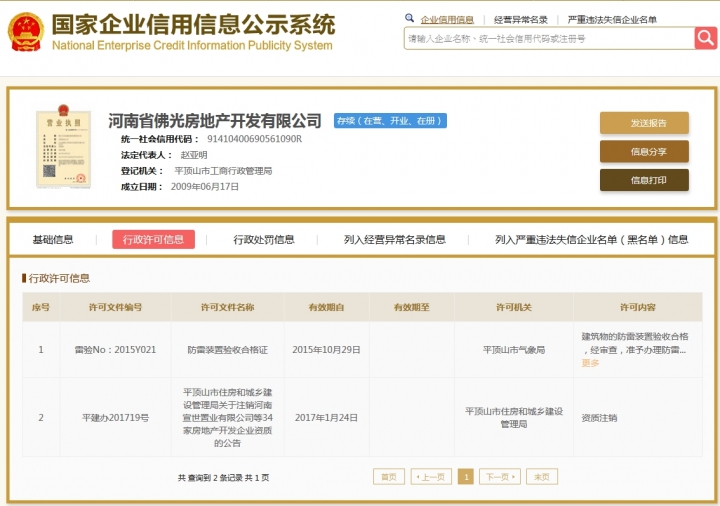Click establishment date 2009年06月17日

(205, 186)
